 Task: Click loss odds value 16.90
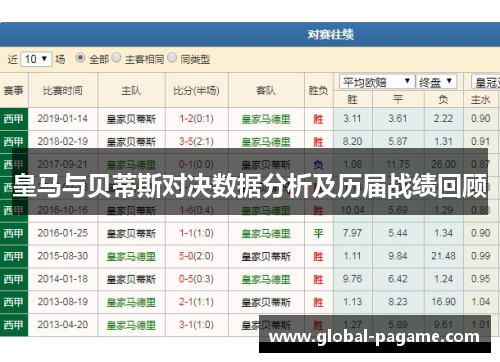click(443, 302)
